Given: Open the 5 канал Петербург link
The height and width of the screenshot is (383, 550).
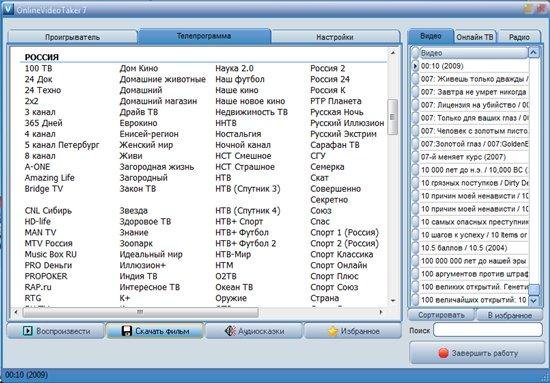Looking at the screenshot, I should pyautogui.click(x=62, y=145).
